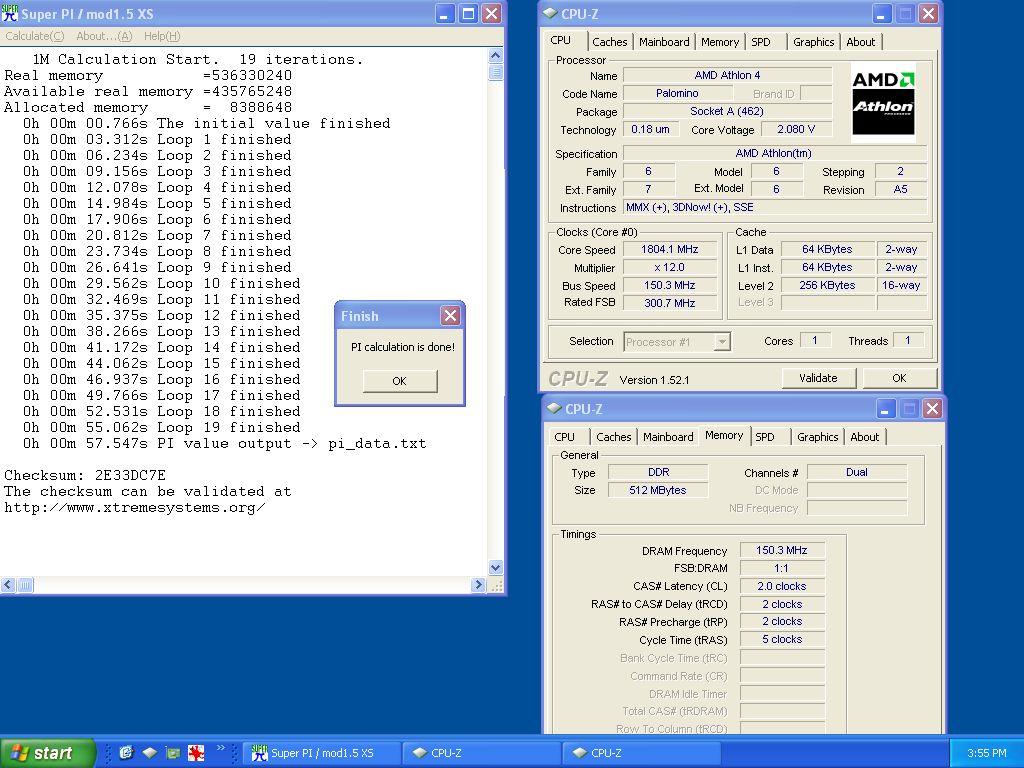The image size is (1024, 768).
Task: Click CPU-Z taskbar button next to Super PI
Action: point(482,753)
